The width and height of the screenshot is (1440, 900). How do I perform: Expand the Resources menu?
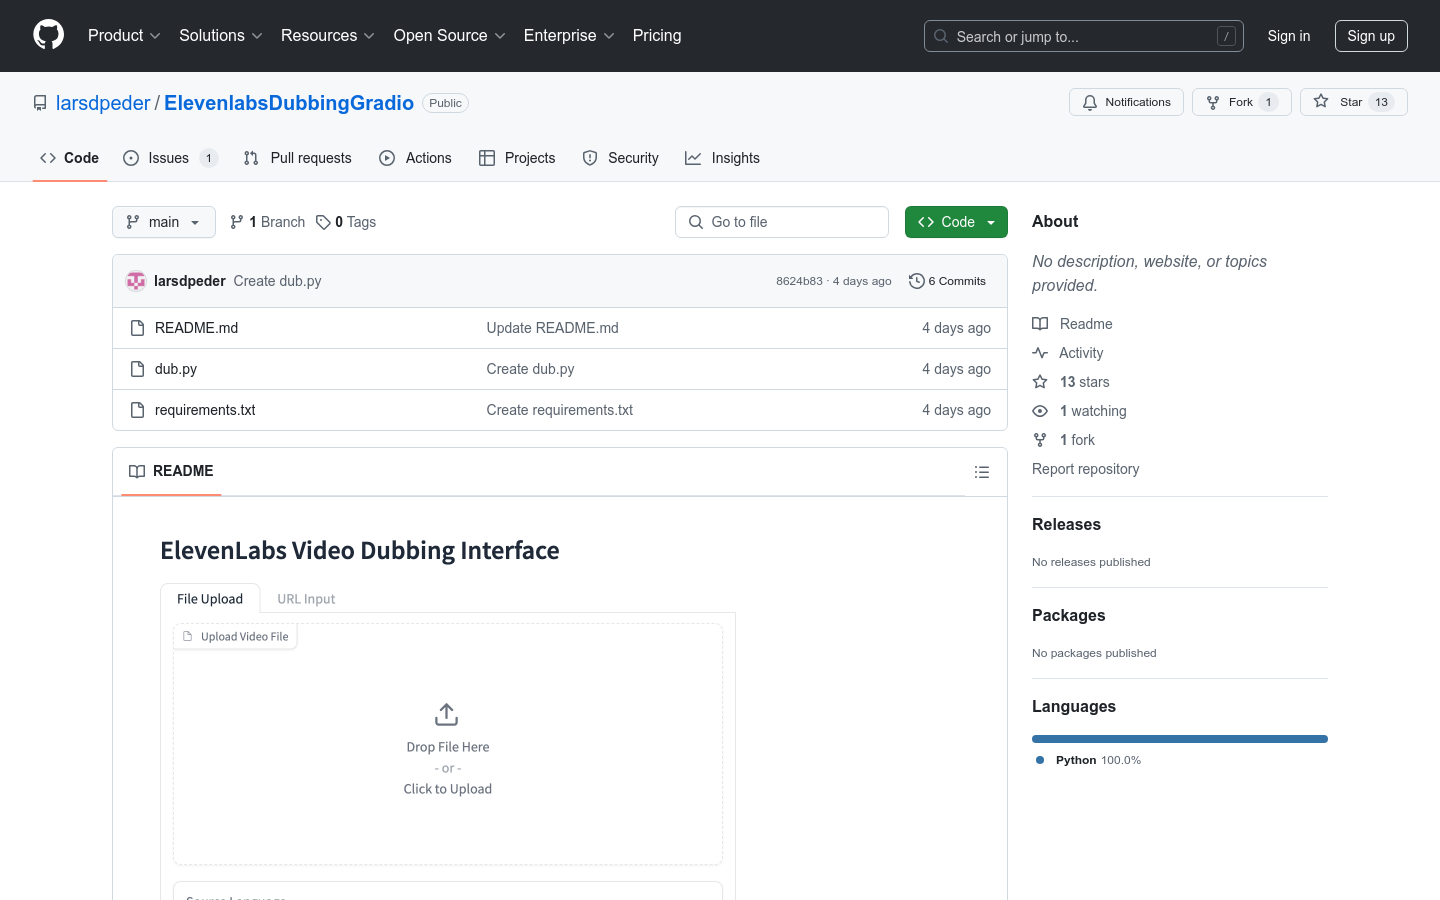(x=328, y=36)
